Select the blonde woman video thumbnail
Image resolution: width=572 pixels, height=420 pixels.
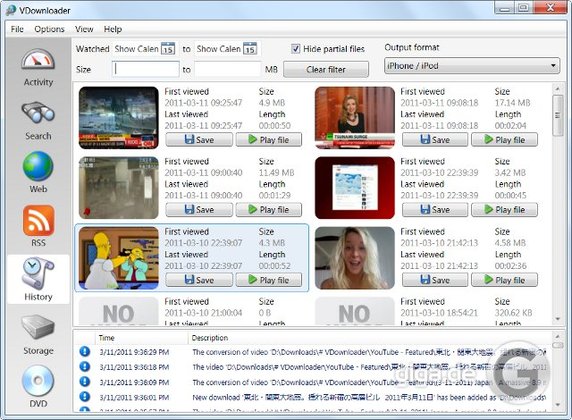tap(355, 258)
